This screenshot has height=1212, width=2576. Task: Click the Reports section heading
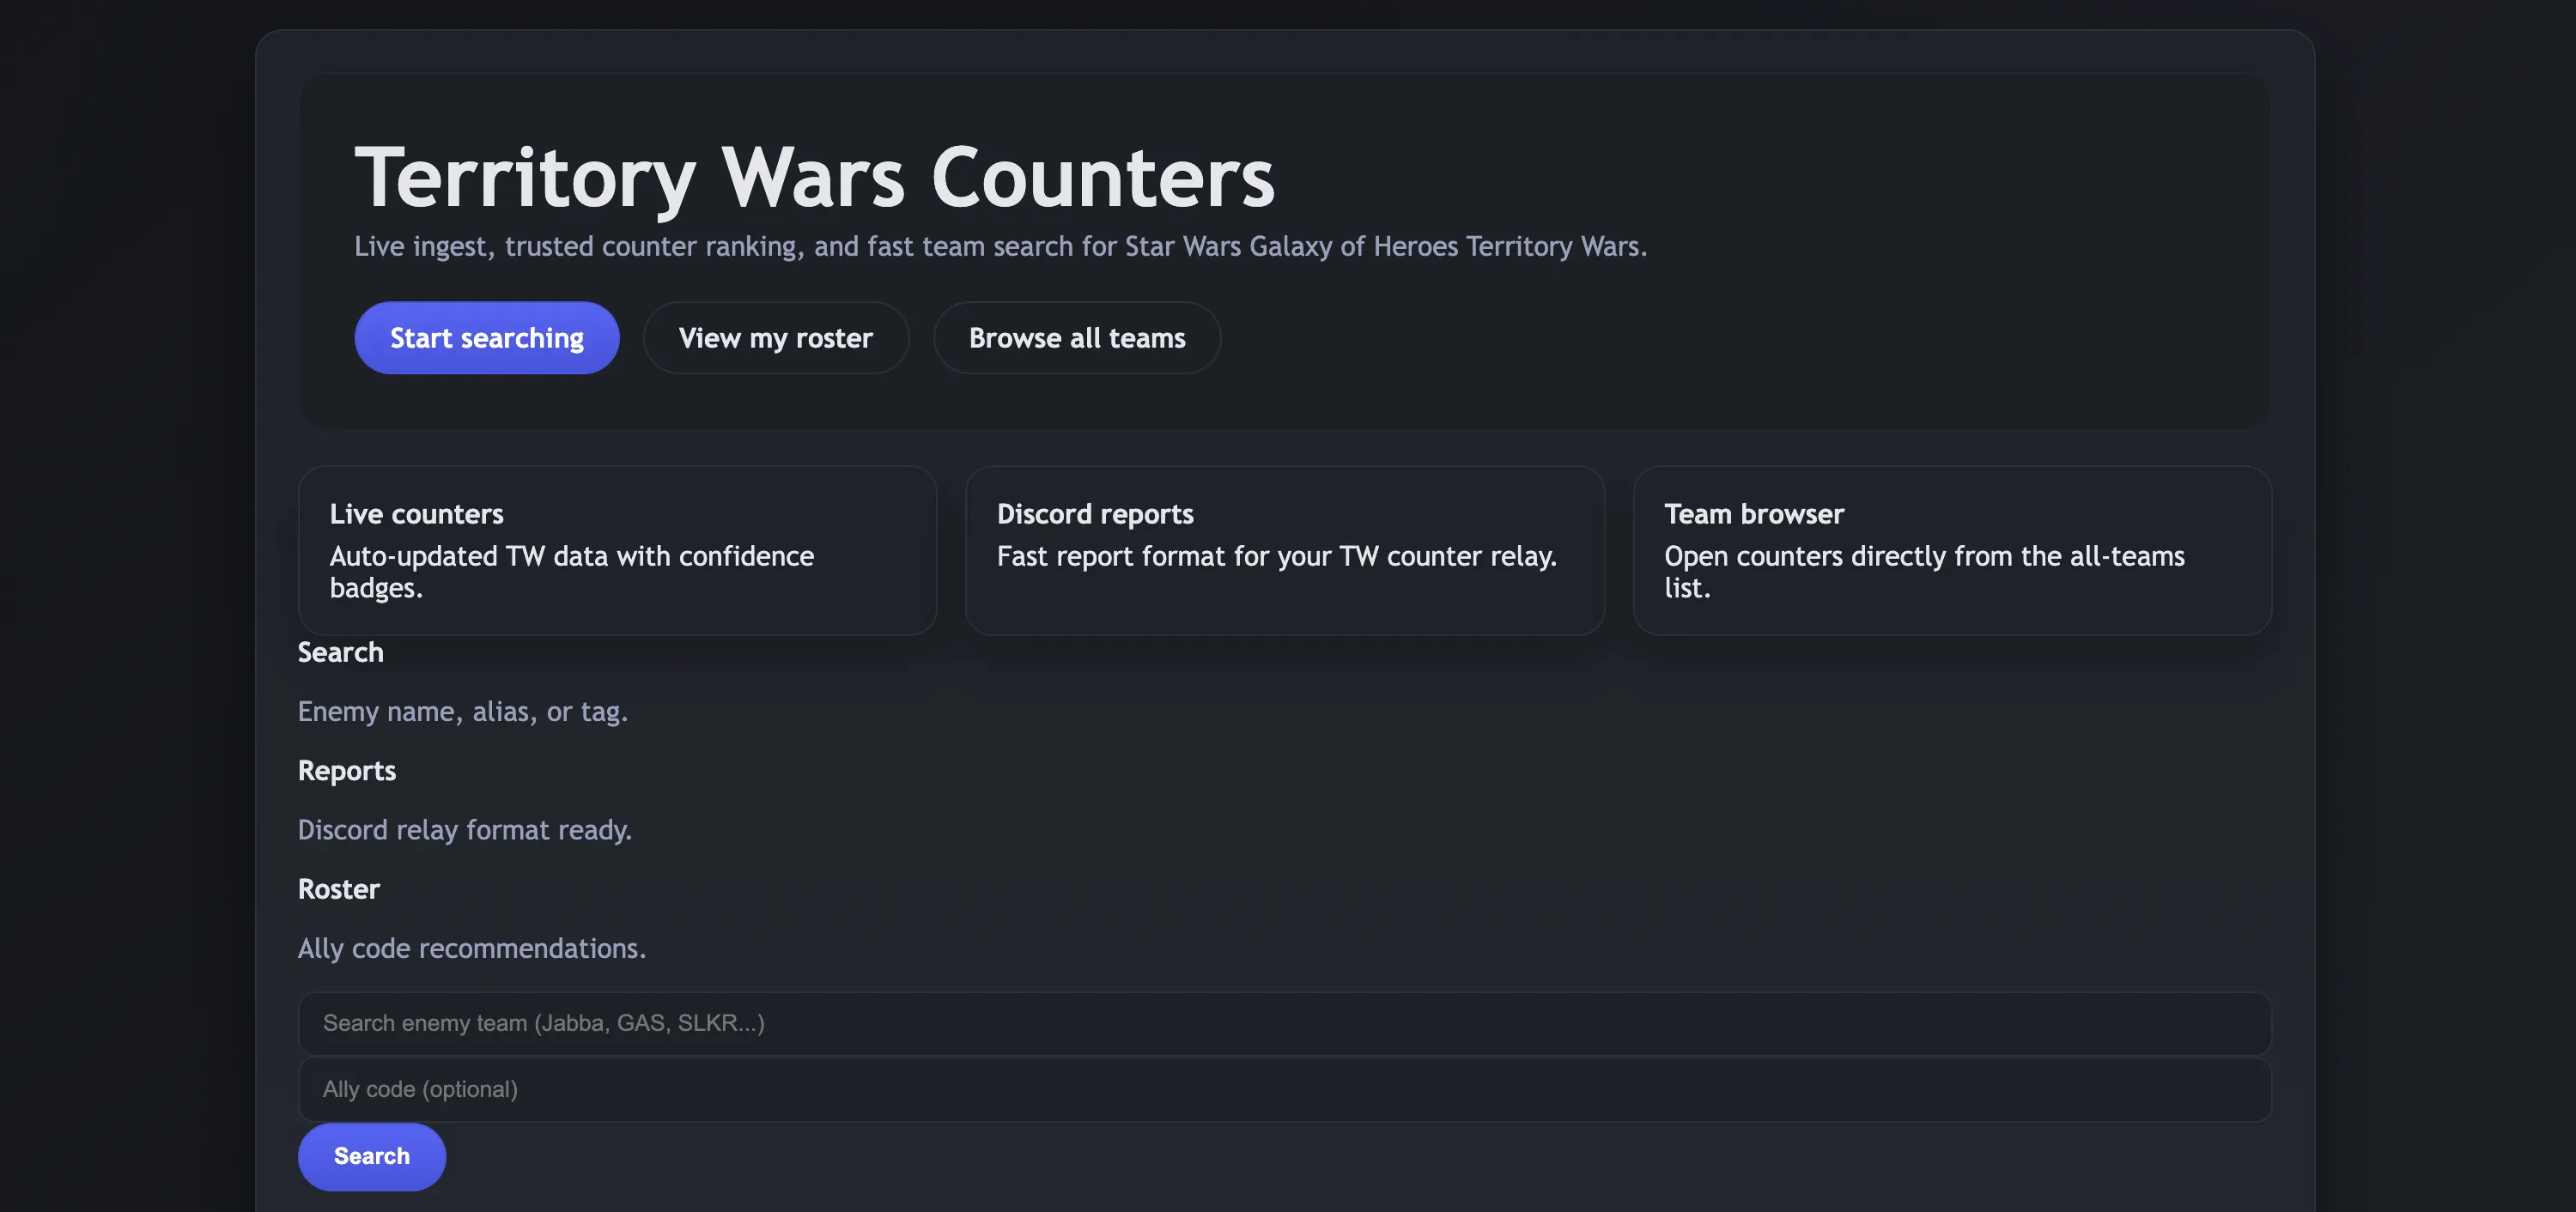(346, 771)
